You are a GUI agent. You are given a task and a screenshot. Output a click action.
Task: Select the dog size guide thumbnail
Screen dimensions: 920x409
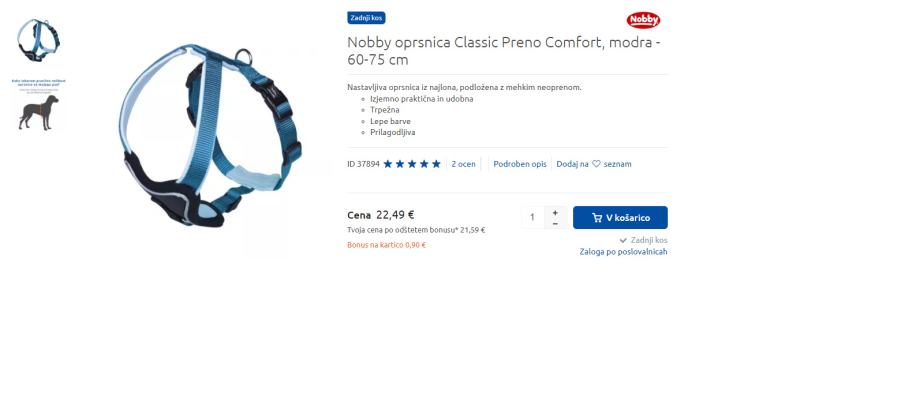pos(38,104)
